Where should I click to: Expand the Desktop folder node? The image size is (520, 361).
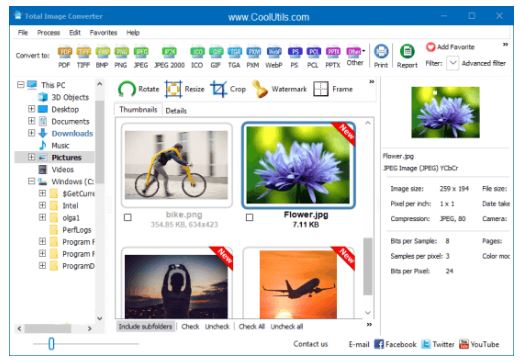tap(31, 109)
